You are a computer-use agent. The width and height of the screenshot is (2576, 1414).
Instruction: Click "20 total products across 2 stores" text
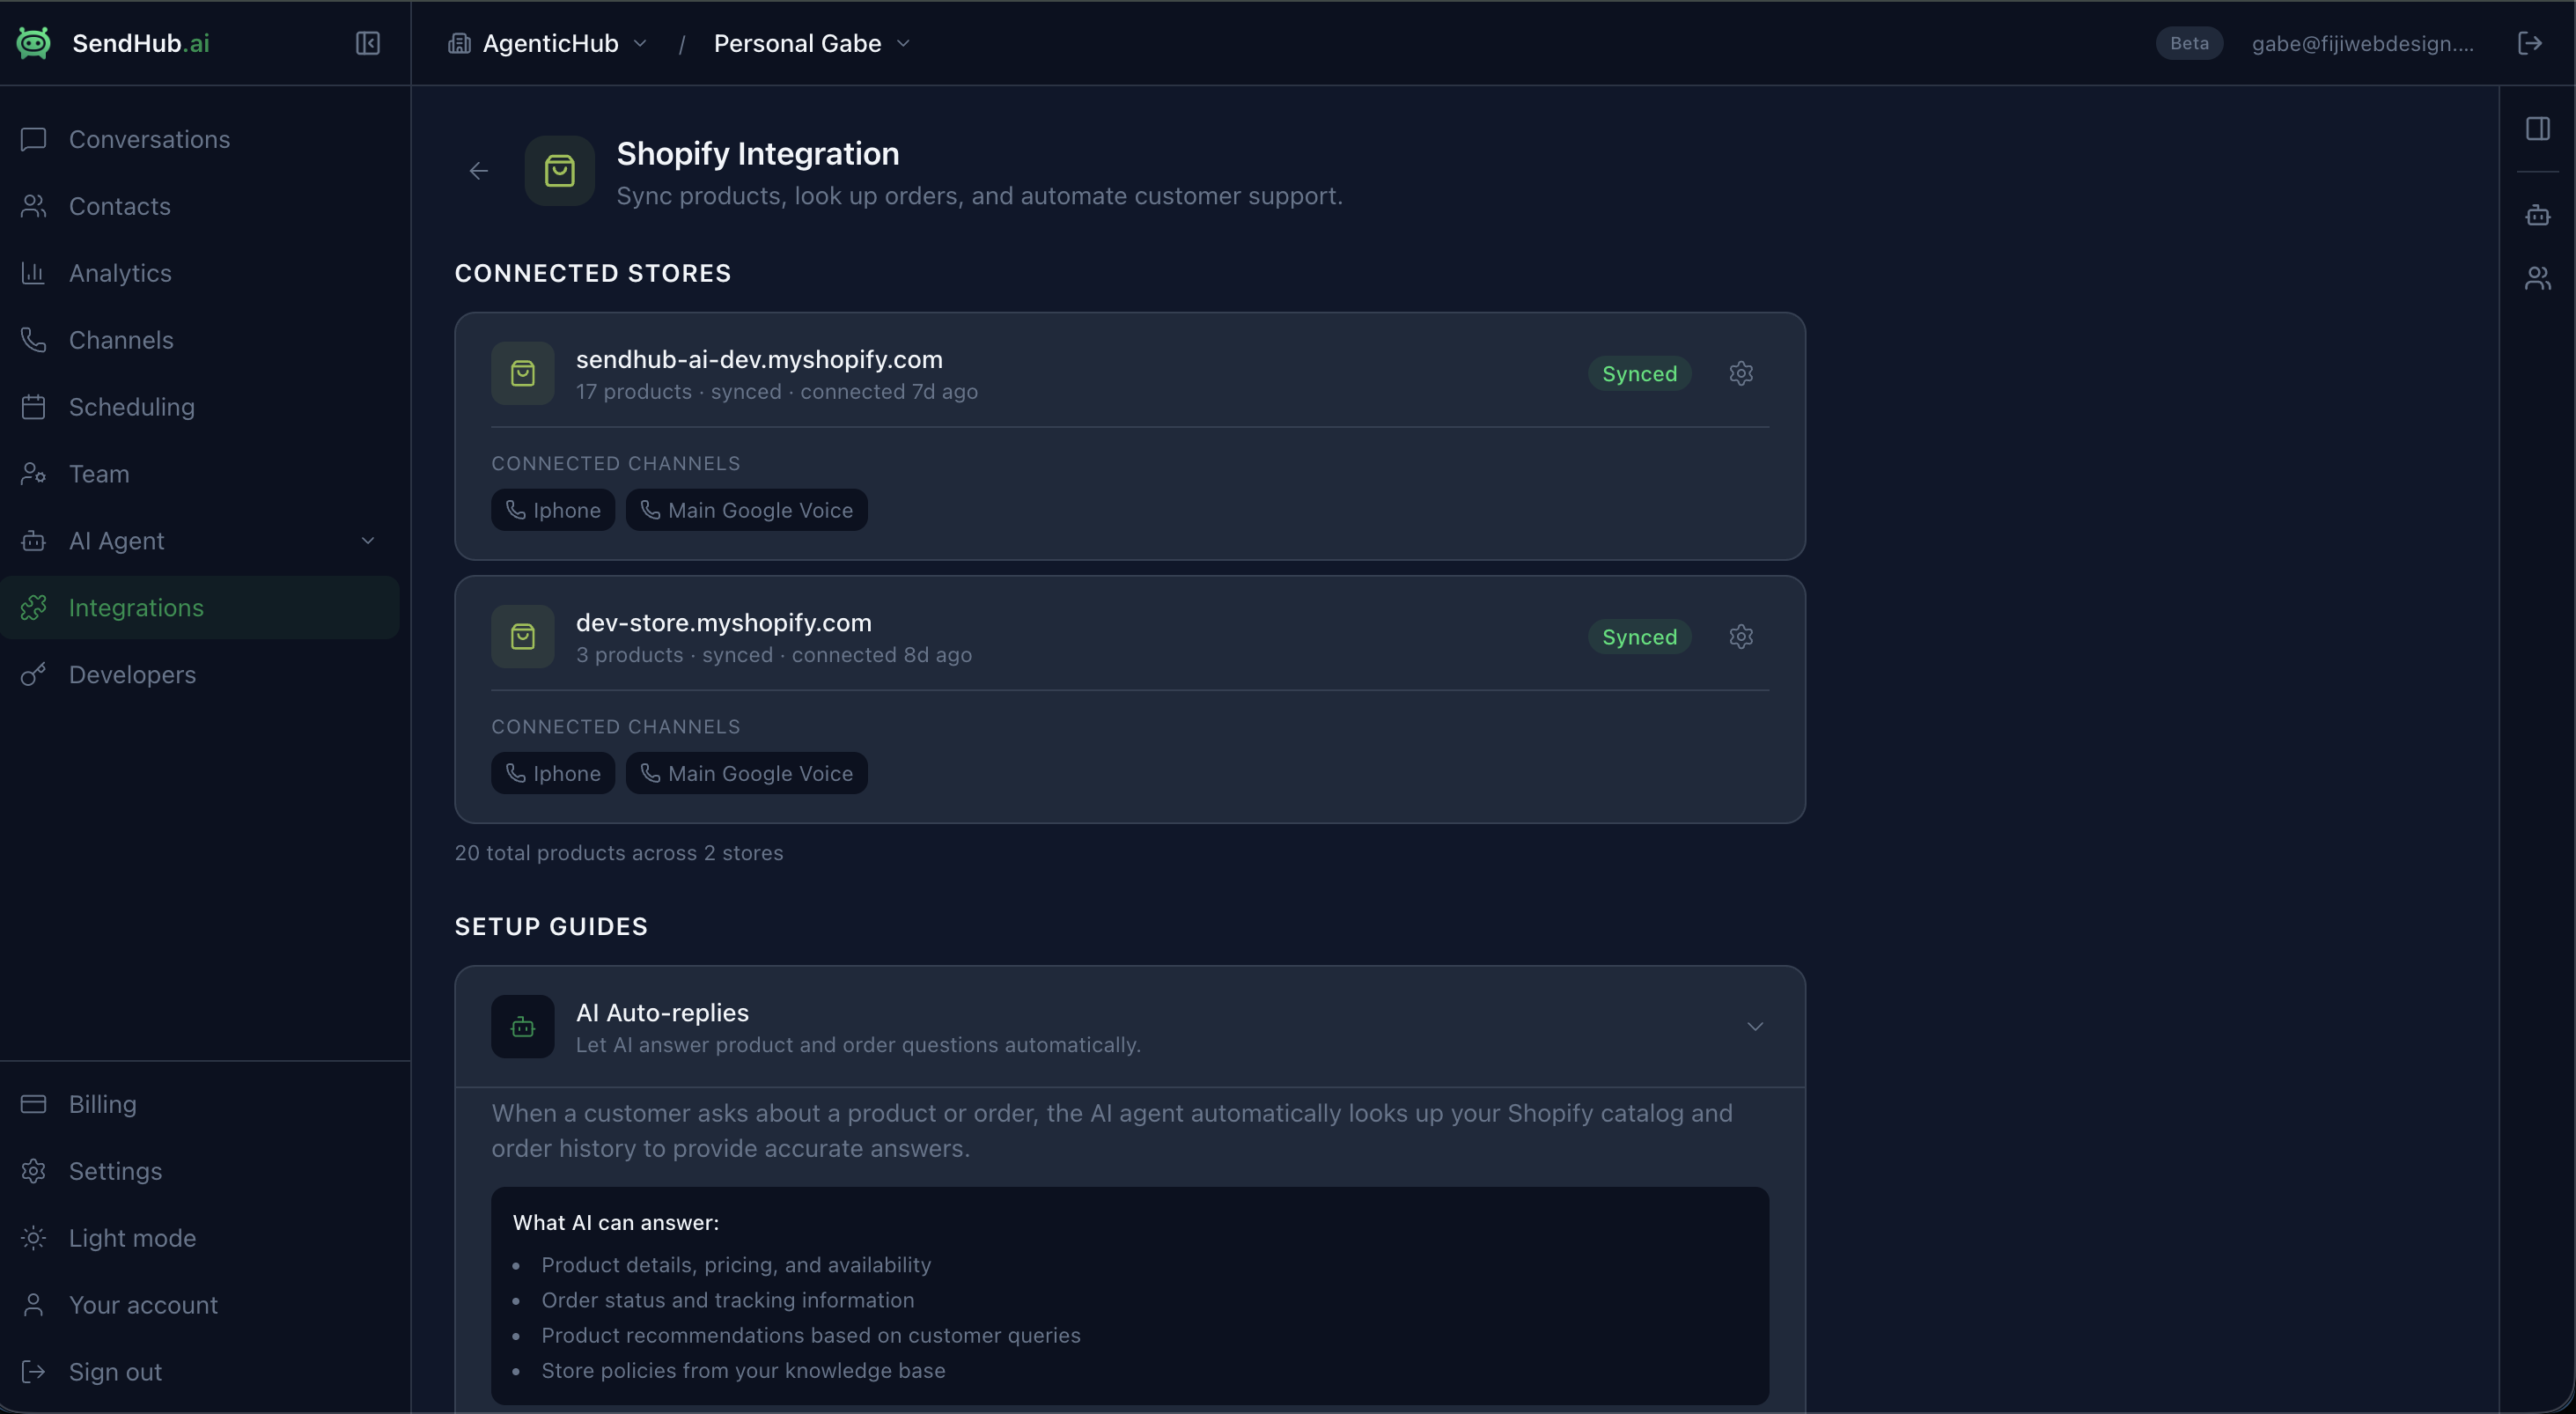619,853
